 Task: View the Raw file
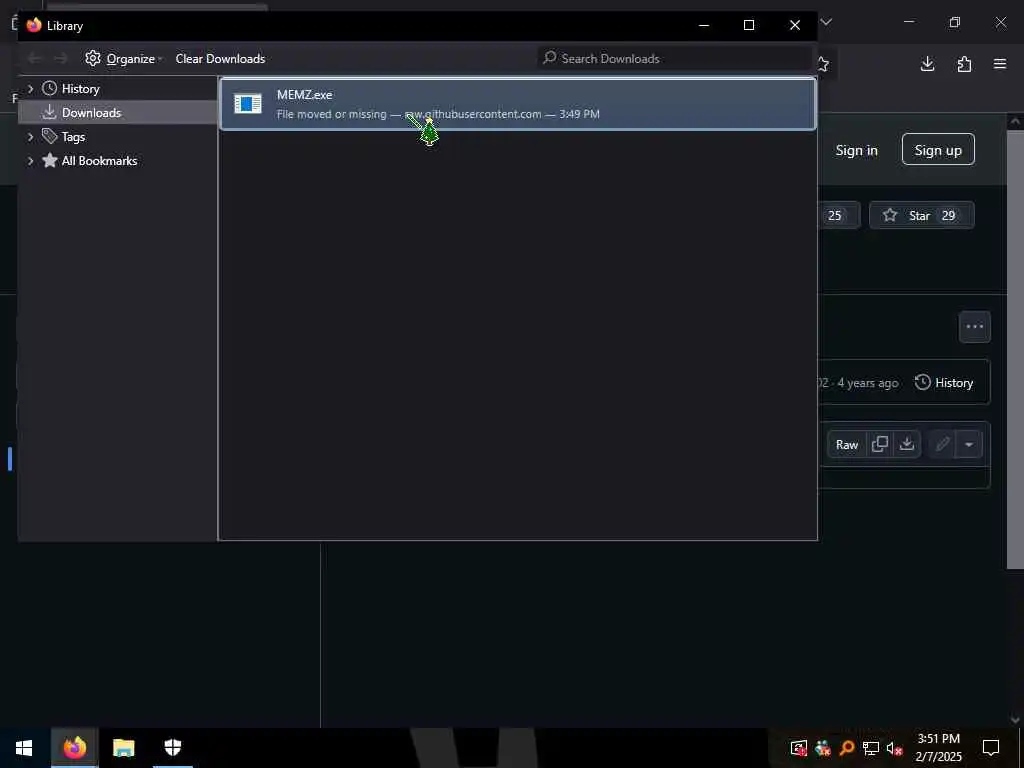point(847,445)
